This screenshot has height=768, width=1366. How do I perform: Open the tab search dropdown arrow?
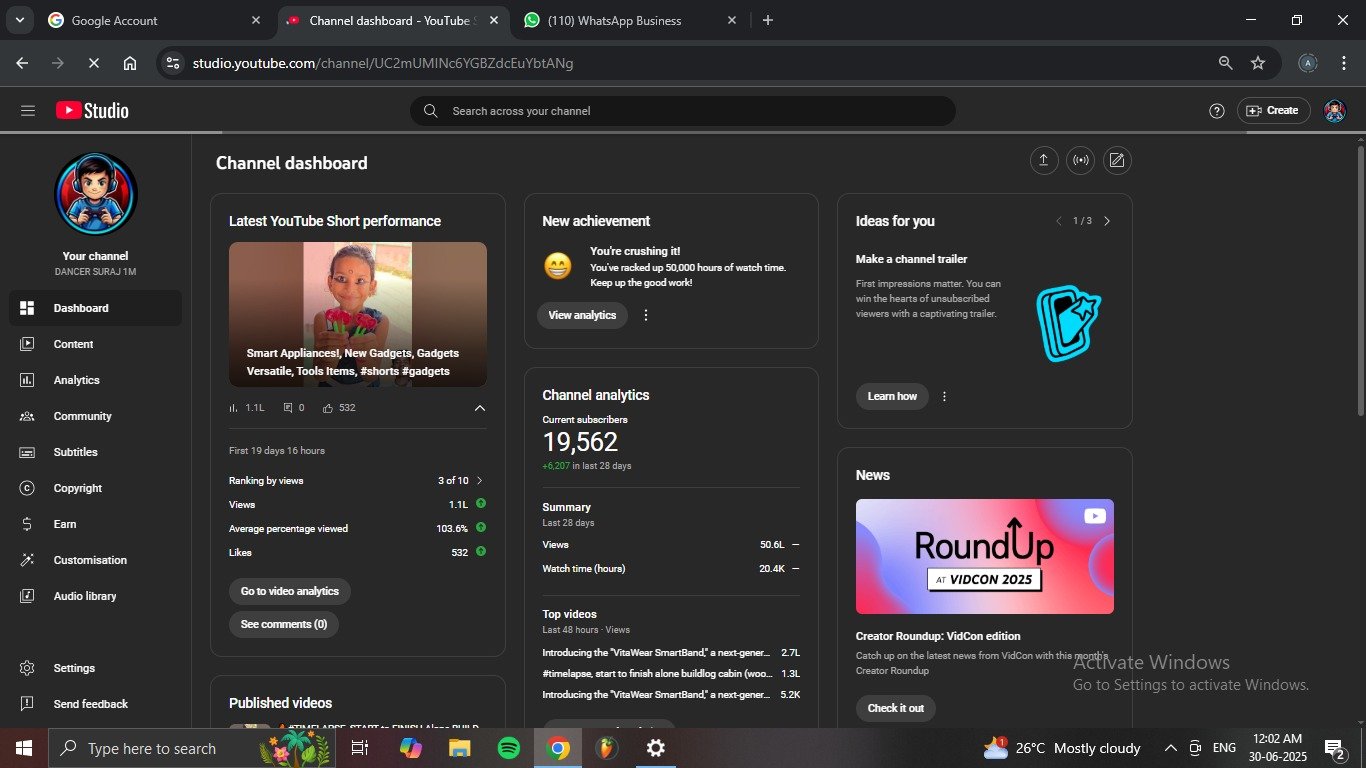coord(20,20)
